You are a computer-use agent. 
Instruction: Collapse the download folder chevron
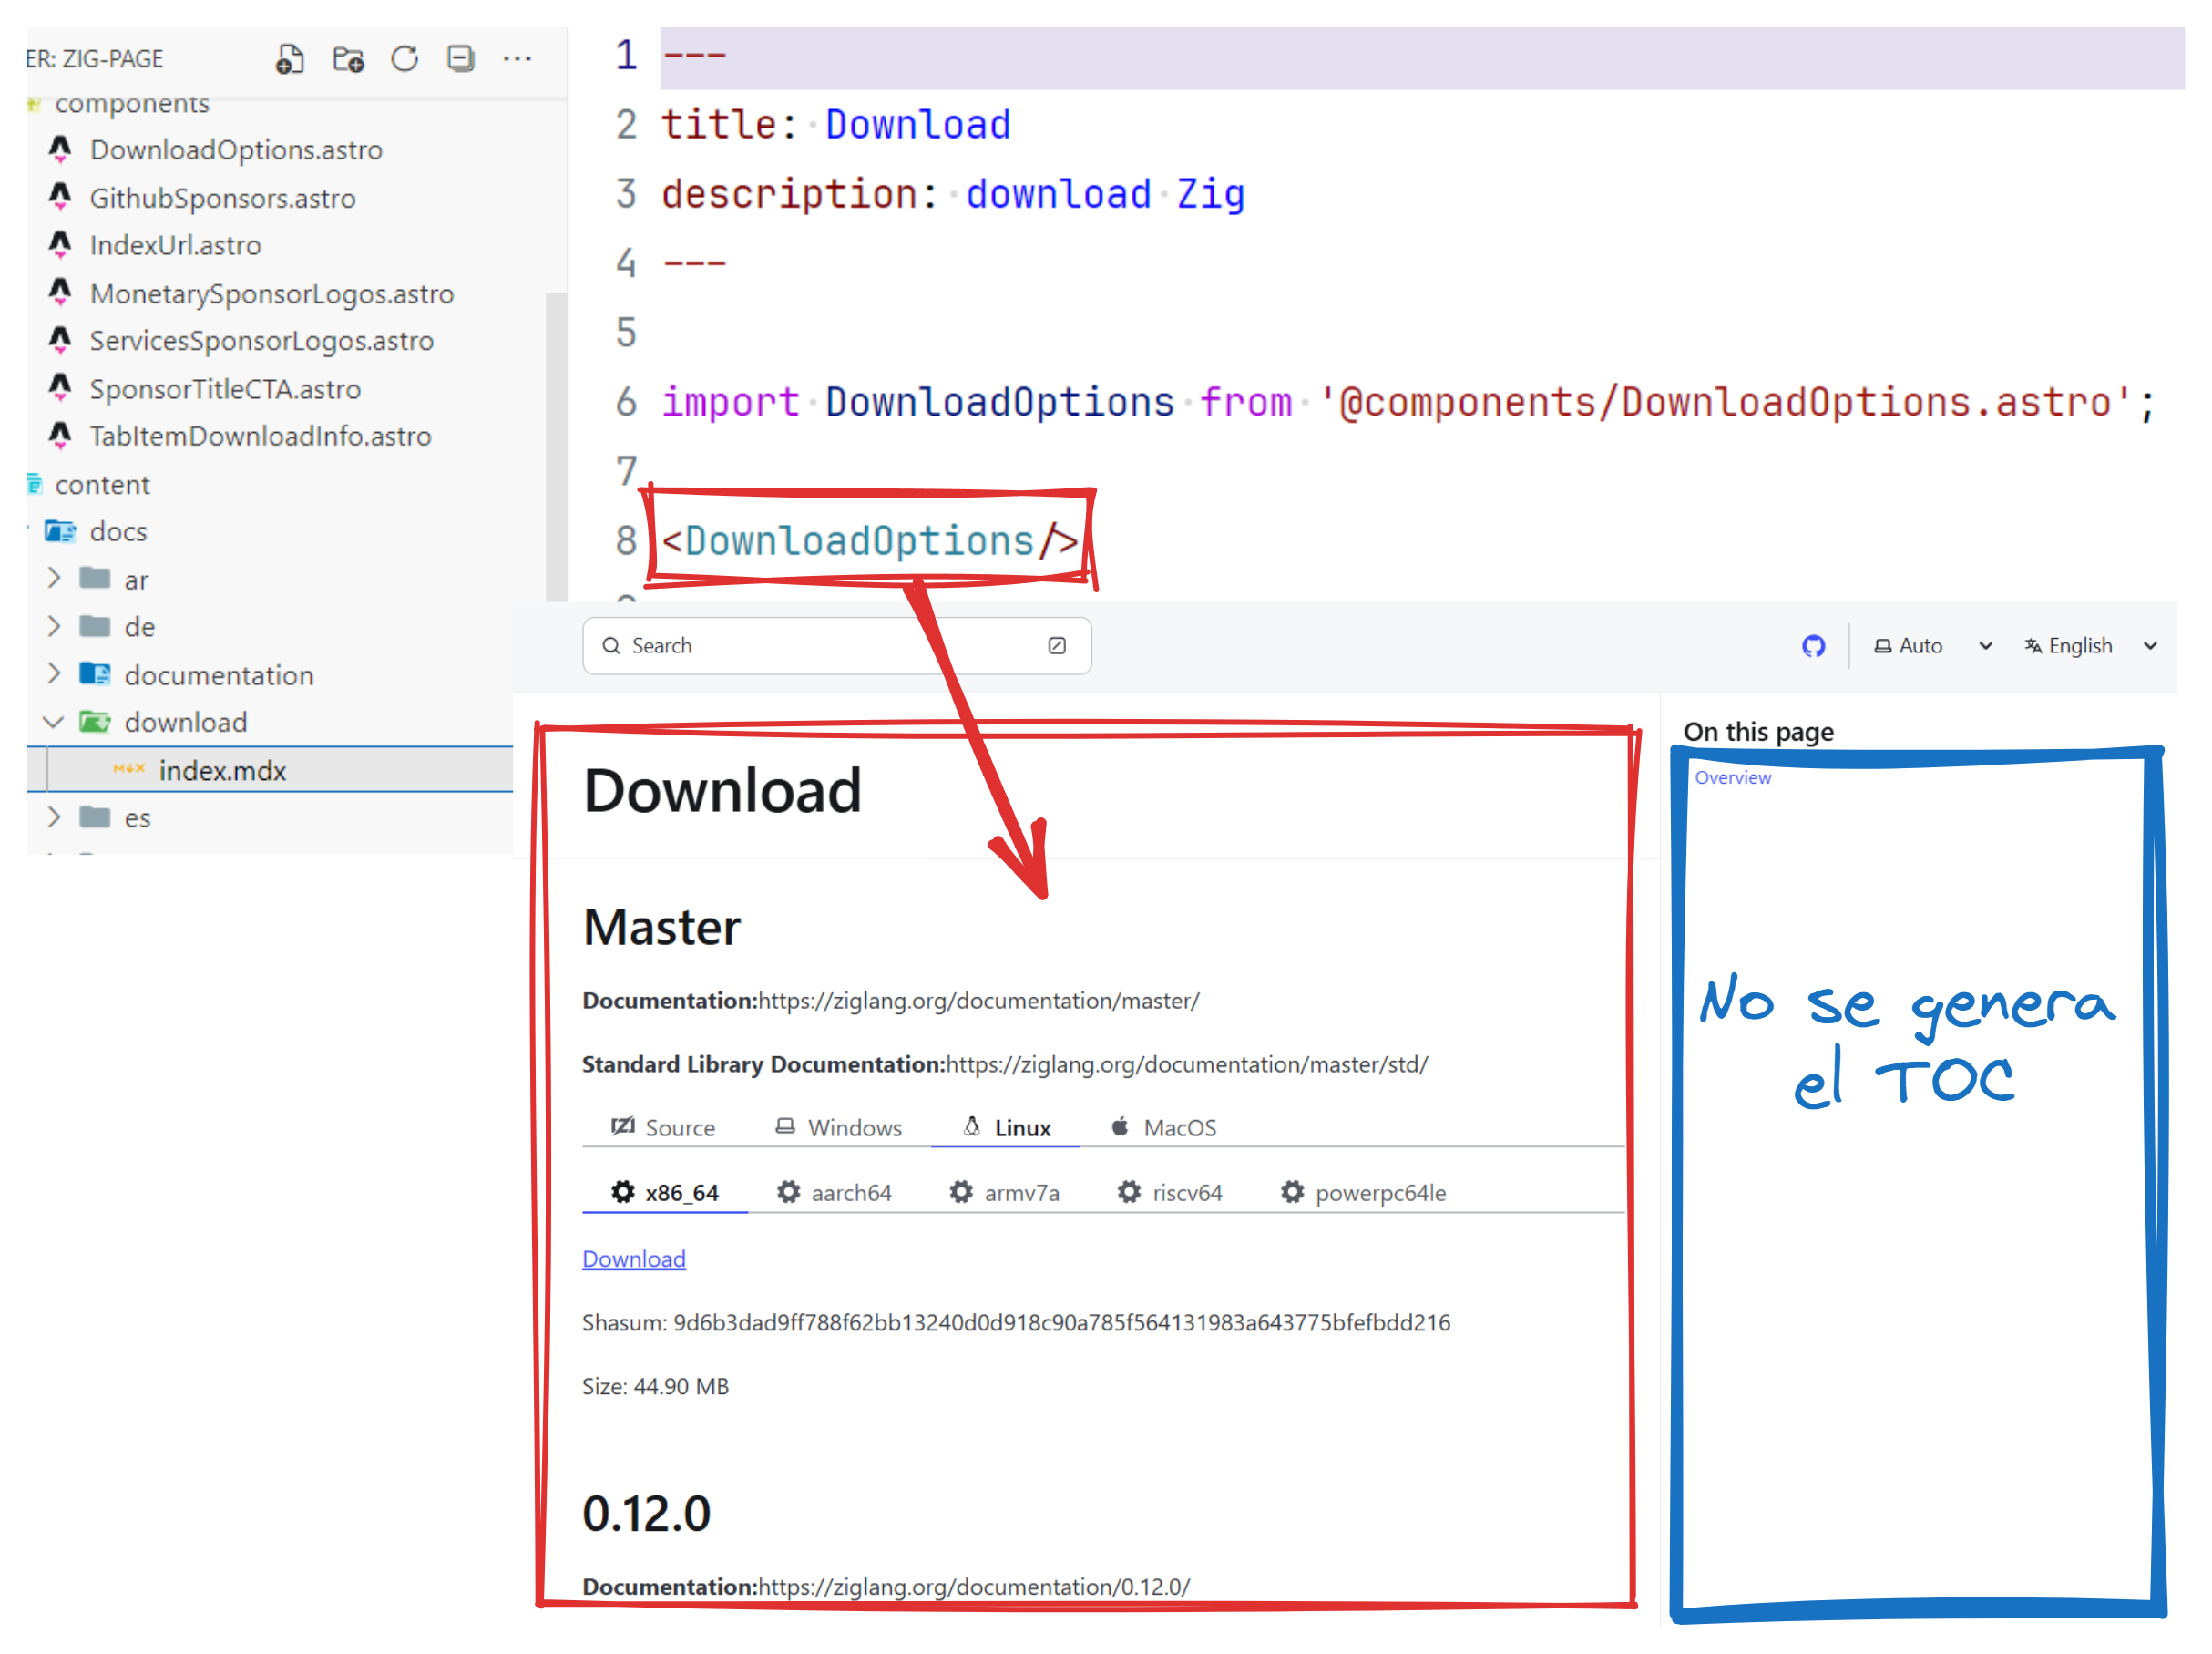point(54,722)
